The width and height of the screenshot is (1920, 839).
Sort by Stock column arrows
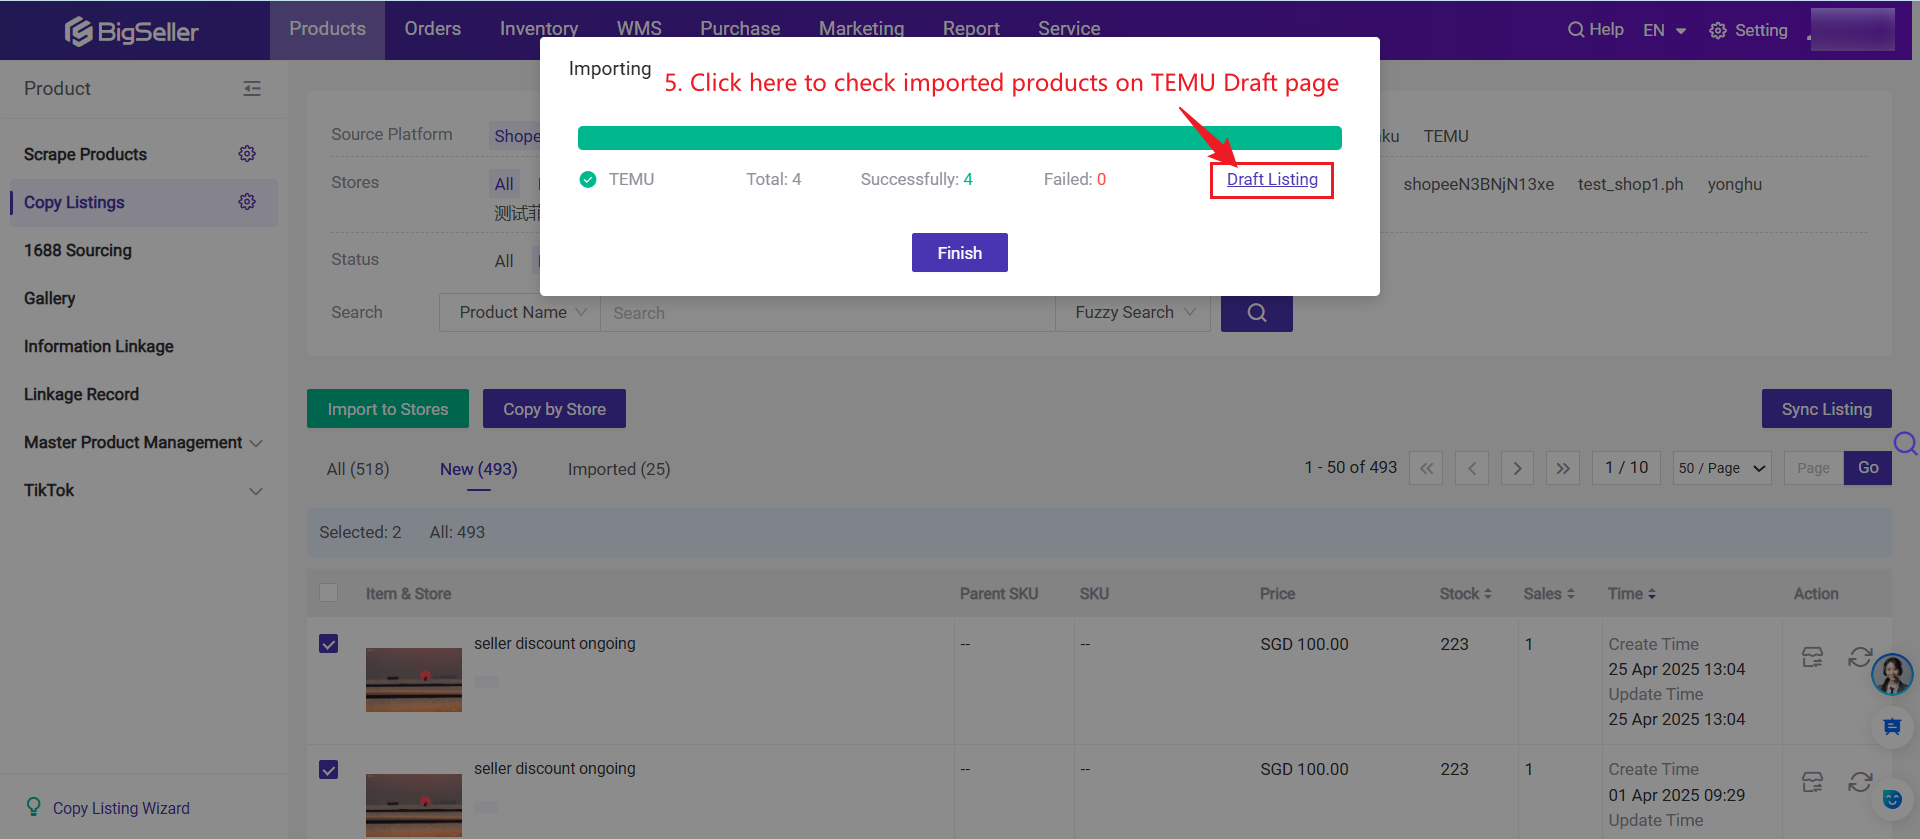click(x=1488, y=594)
